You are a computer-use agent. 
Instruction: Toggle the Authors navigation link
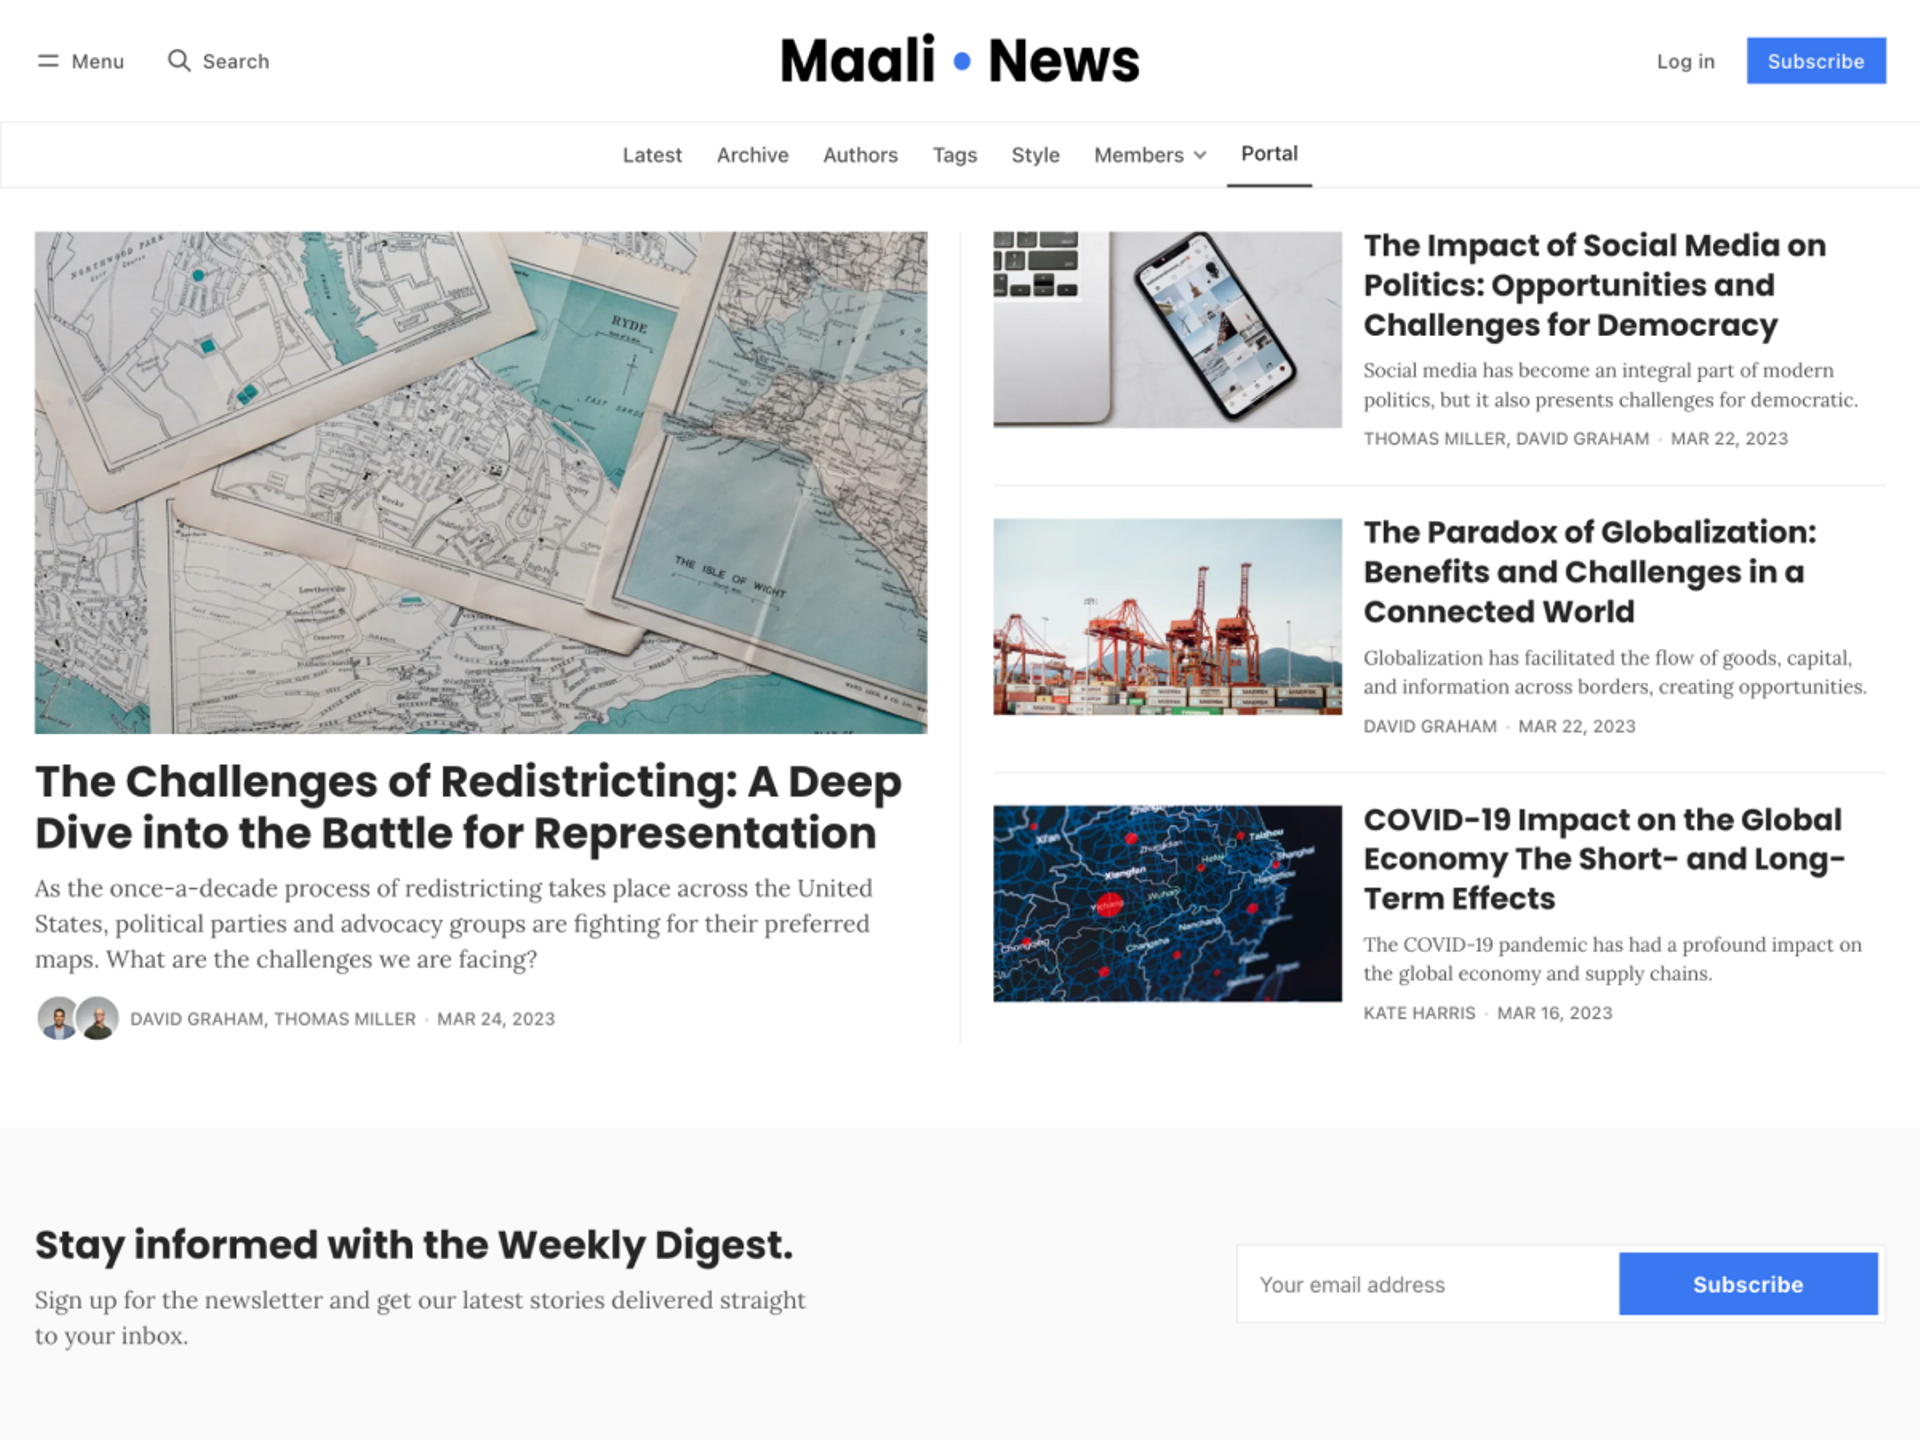point(859,154)
